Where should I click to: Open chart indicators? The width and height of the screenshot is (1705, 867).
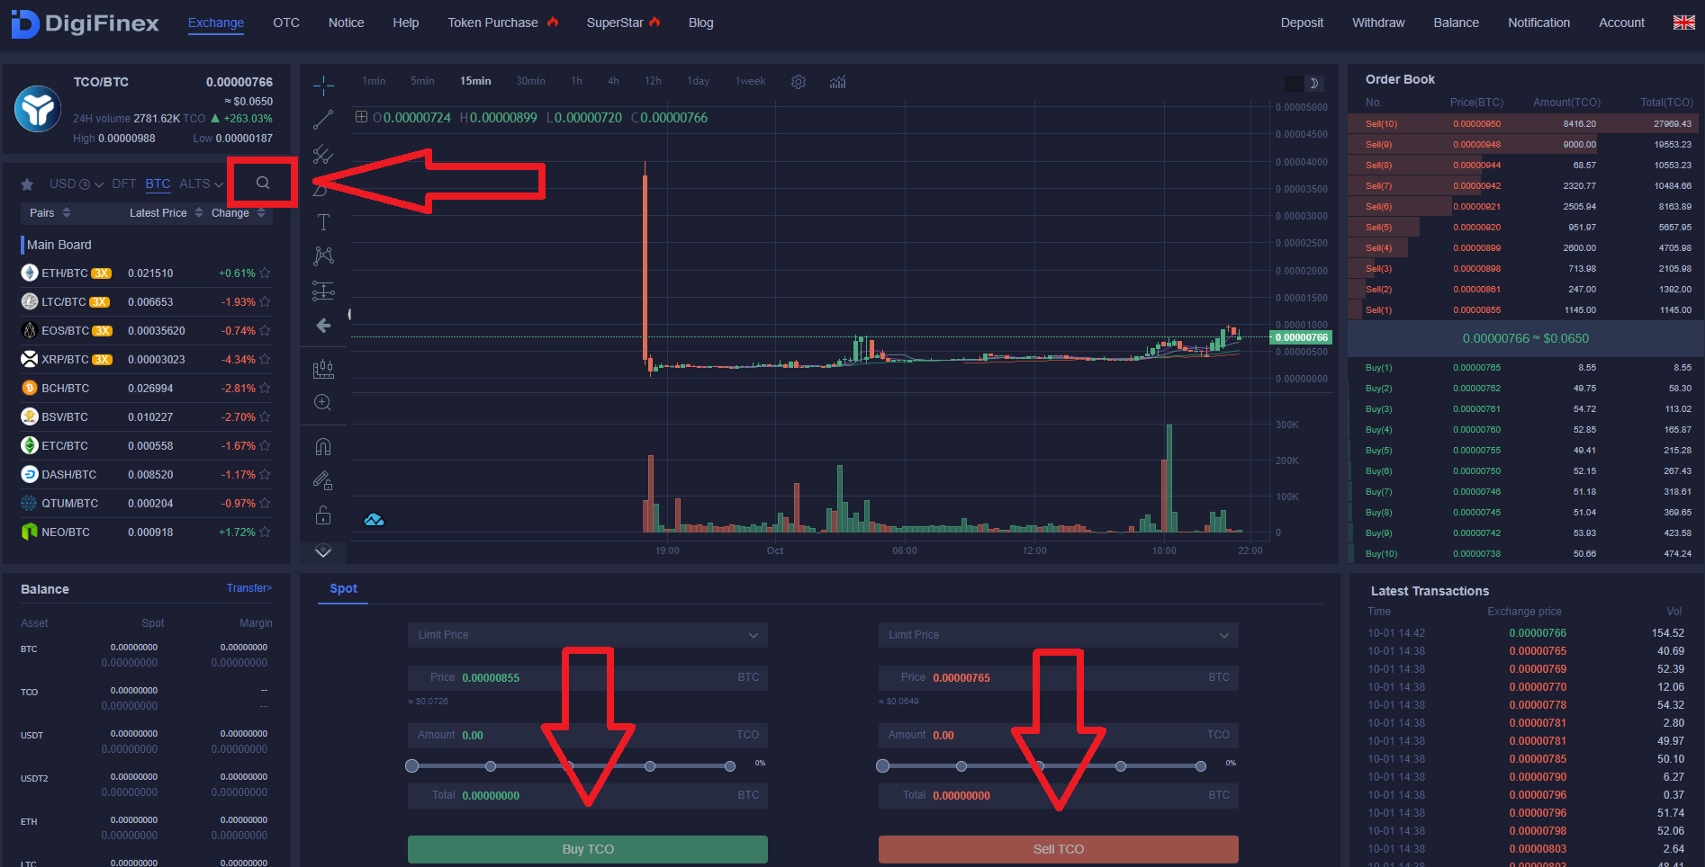click(838, 82)
